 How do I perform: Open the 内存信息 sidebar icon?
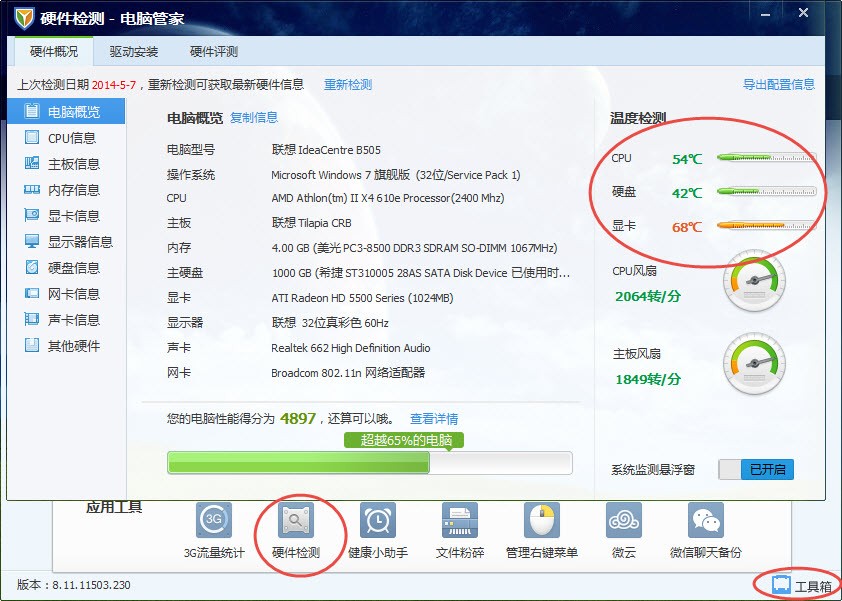tap(32, 190)
